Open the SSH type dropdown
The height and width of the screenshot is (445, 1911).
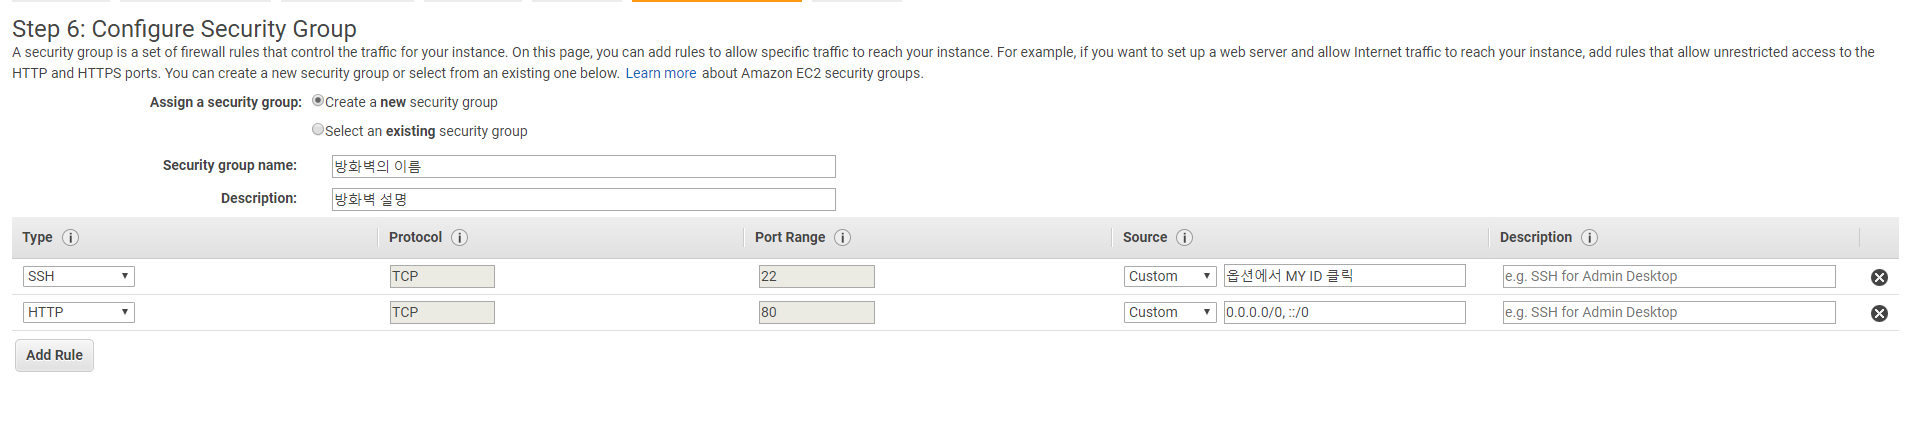79,277
